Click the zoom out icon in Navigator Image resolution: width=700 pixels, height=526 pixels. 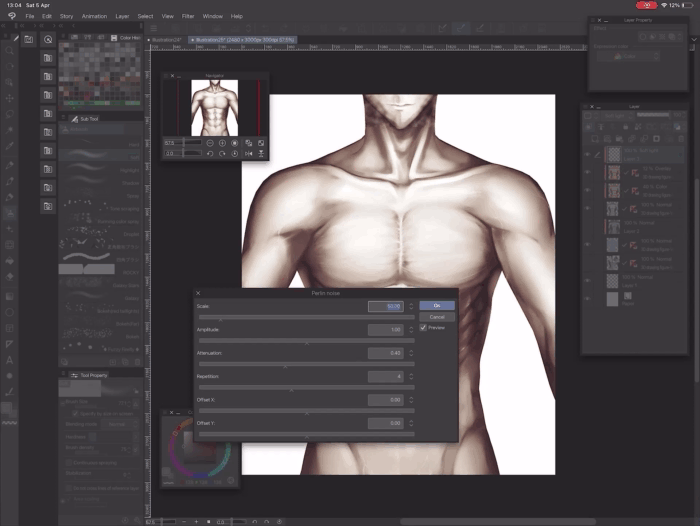pos(210,143)
